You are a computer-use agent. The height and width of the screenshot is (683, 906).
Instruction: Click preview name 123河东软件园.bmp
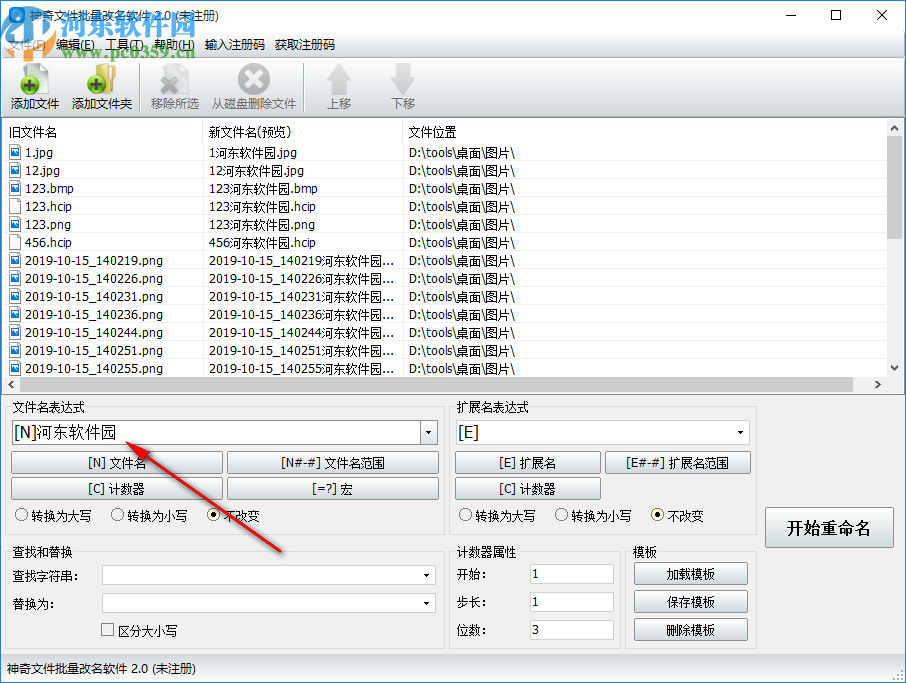263,188
